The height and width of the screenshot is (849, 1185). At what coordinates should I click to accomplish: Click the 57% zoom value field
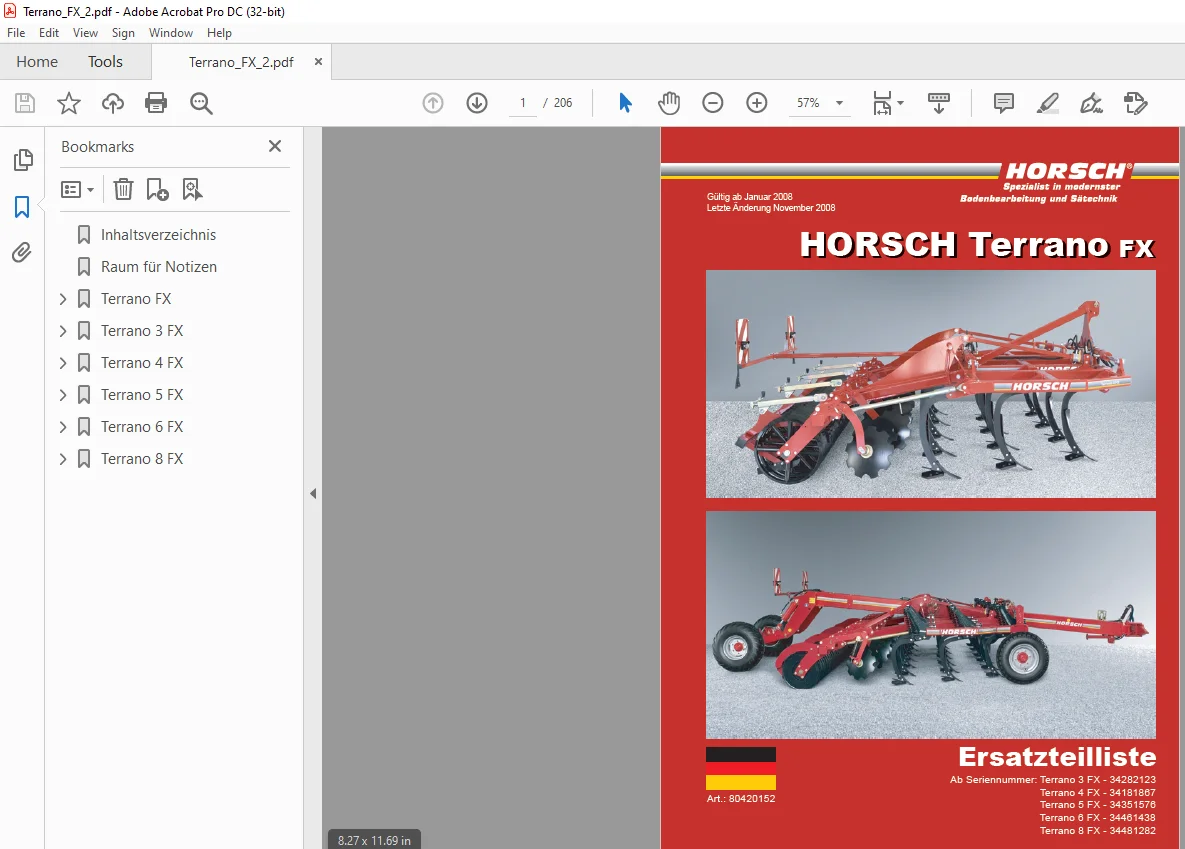tap(808, 103)
